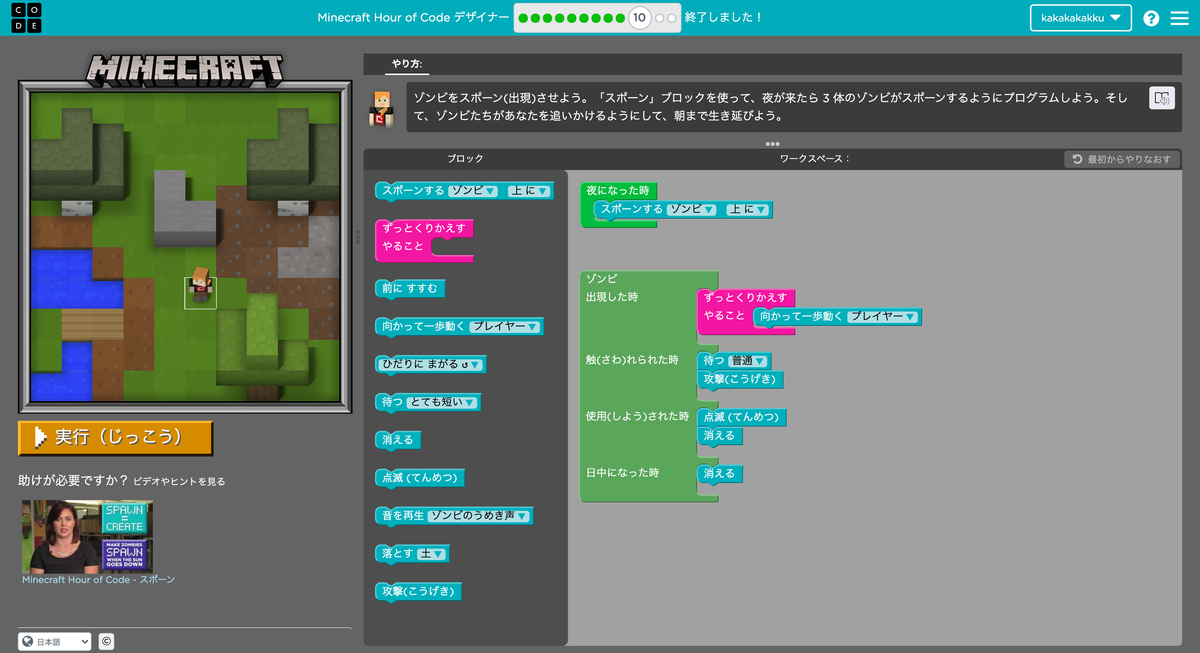Open the hamburger menu icon

[1180, 18]
